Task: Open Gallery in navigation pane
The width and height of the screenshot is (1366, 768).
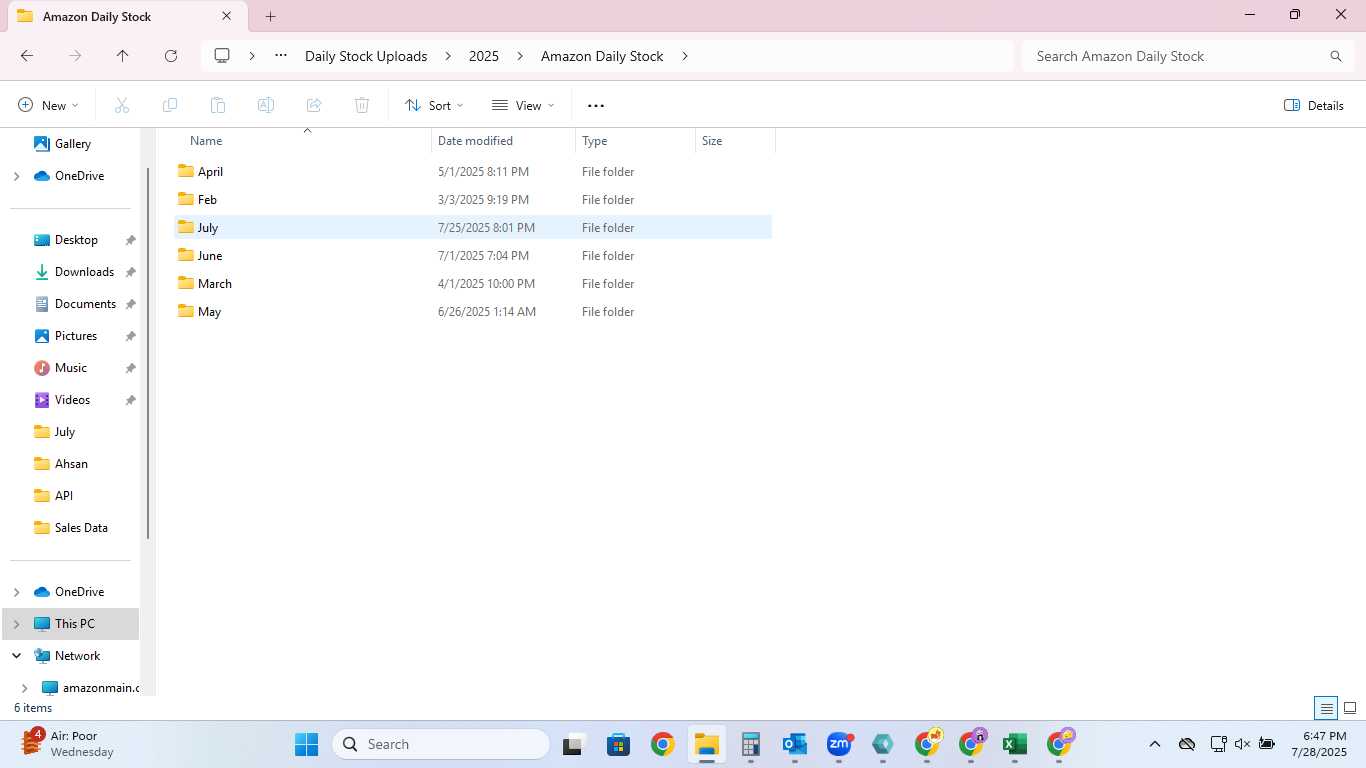Action: tap(71, 144)
